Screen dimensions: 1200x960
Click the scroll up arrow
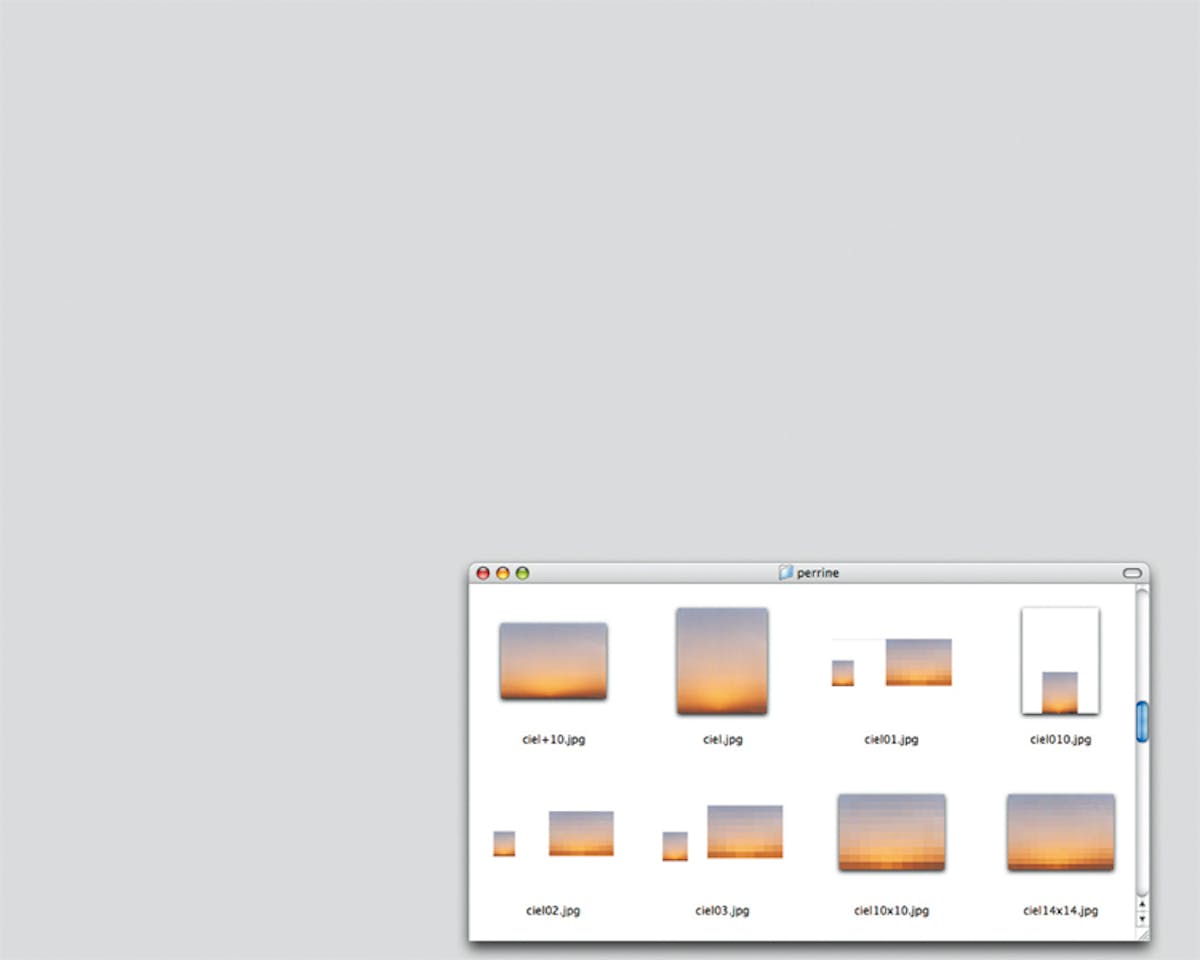tap(1142, 905)
